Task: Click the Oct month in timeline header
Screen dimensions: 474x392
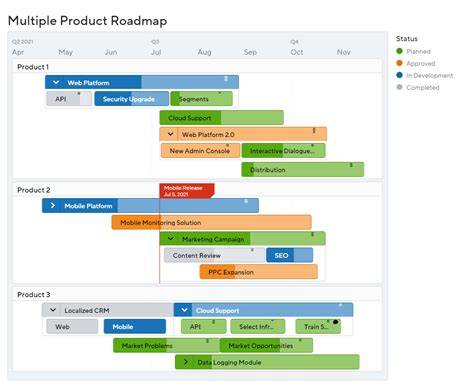Action: [297, 52]
